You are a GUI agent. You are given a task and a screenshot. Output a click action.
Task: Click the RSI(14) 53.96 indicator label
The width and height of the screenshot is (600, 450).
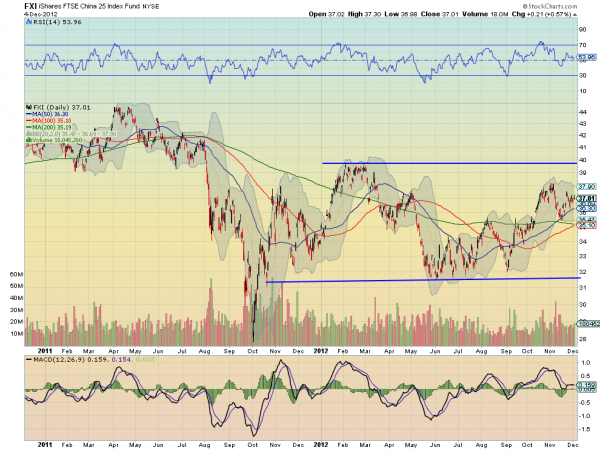click(57, 22)
